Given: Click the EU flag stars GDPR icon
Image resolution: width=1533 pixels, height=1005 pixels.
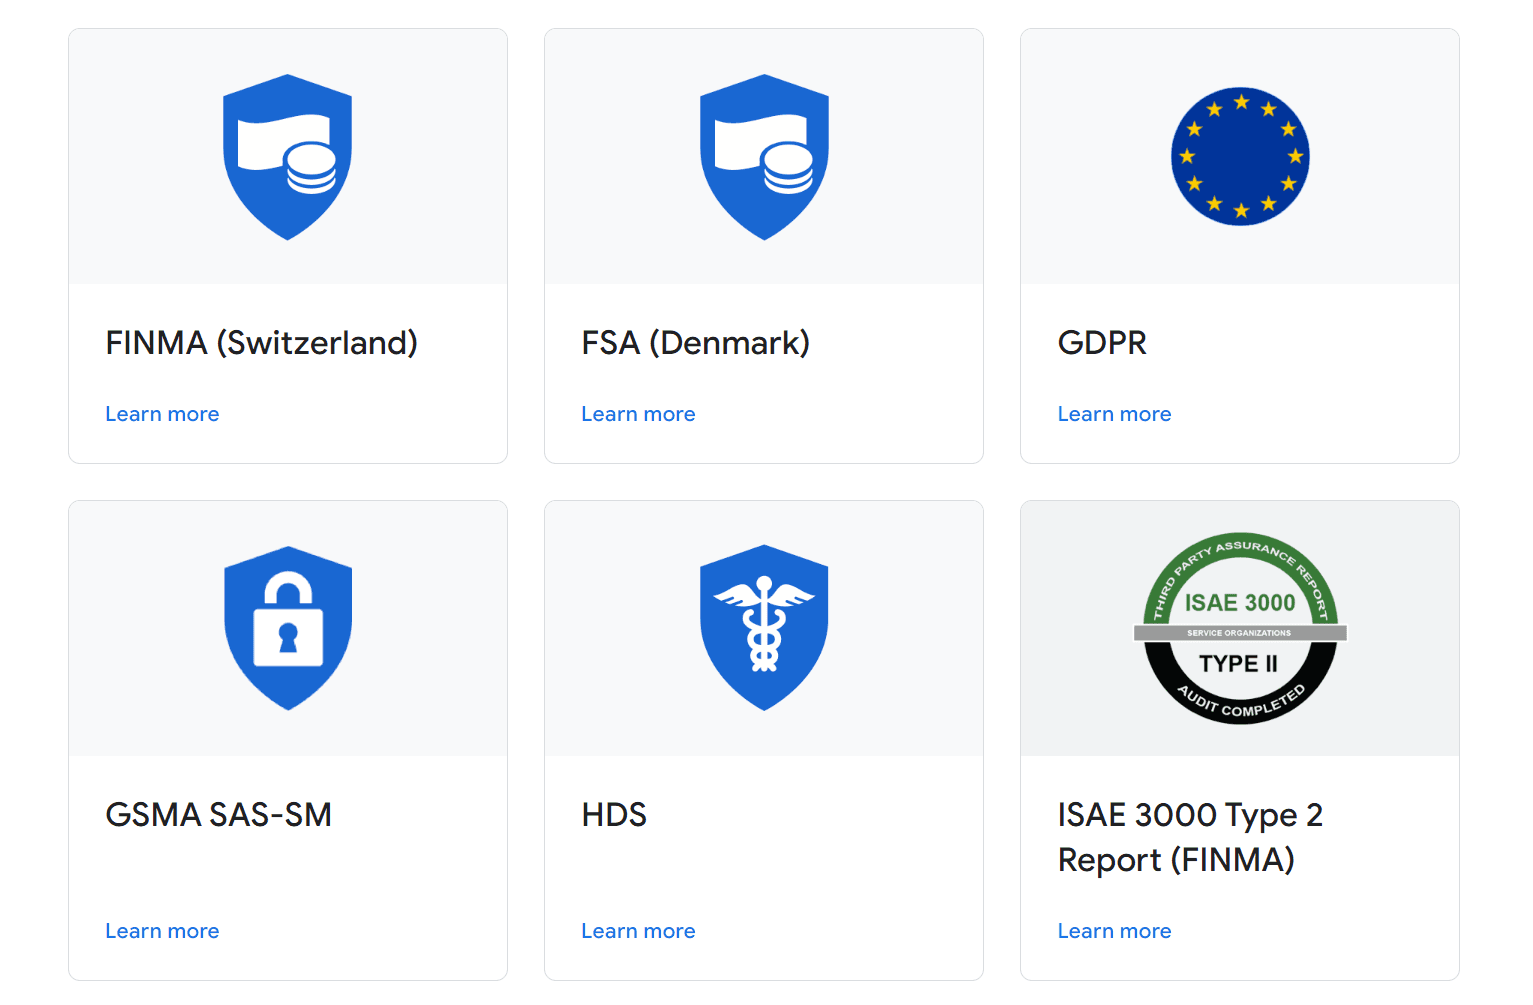Looking at the screenshot, I should tap(1239, 157).
